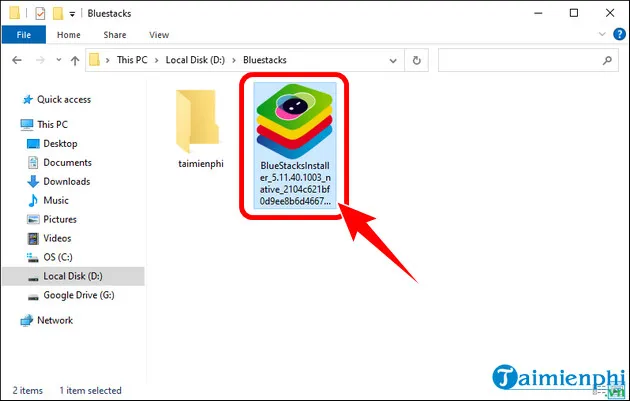Click the Music note icon

click(x=33, y=200)
